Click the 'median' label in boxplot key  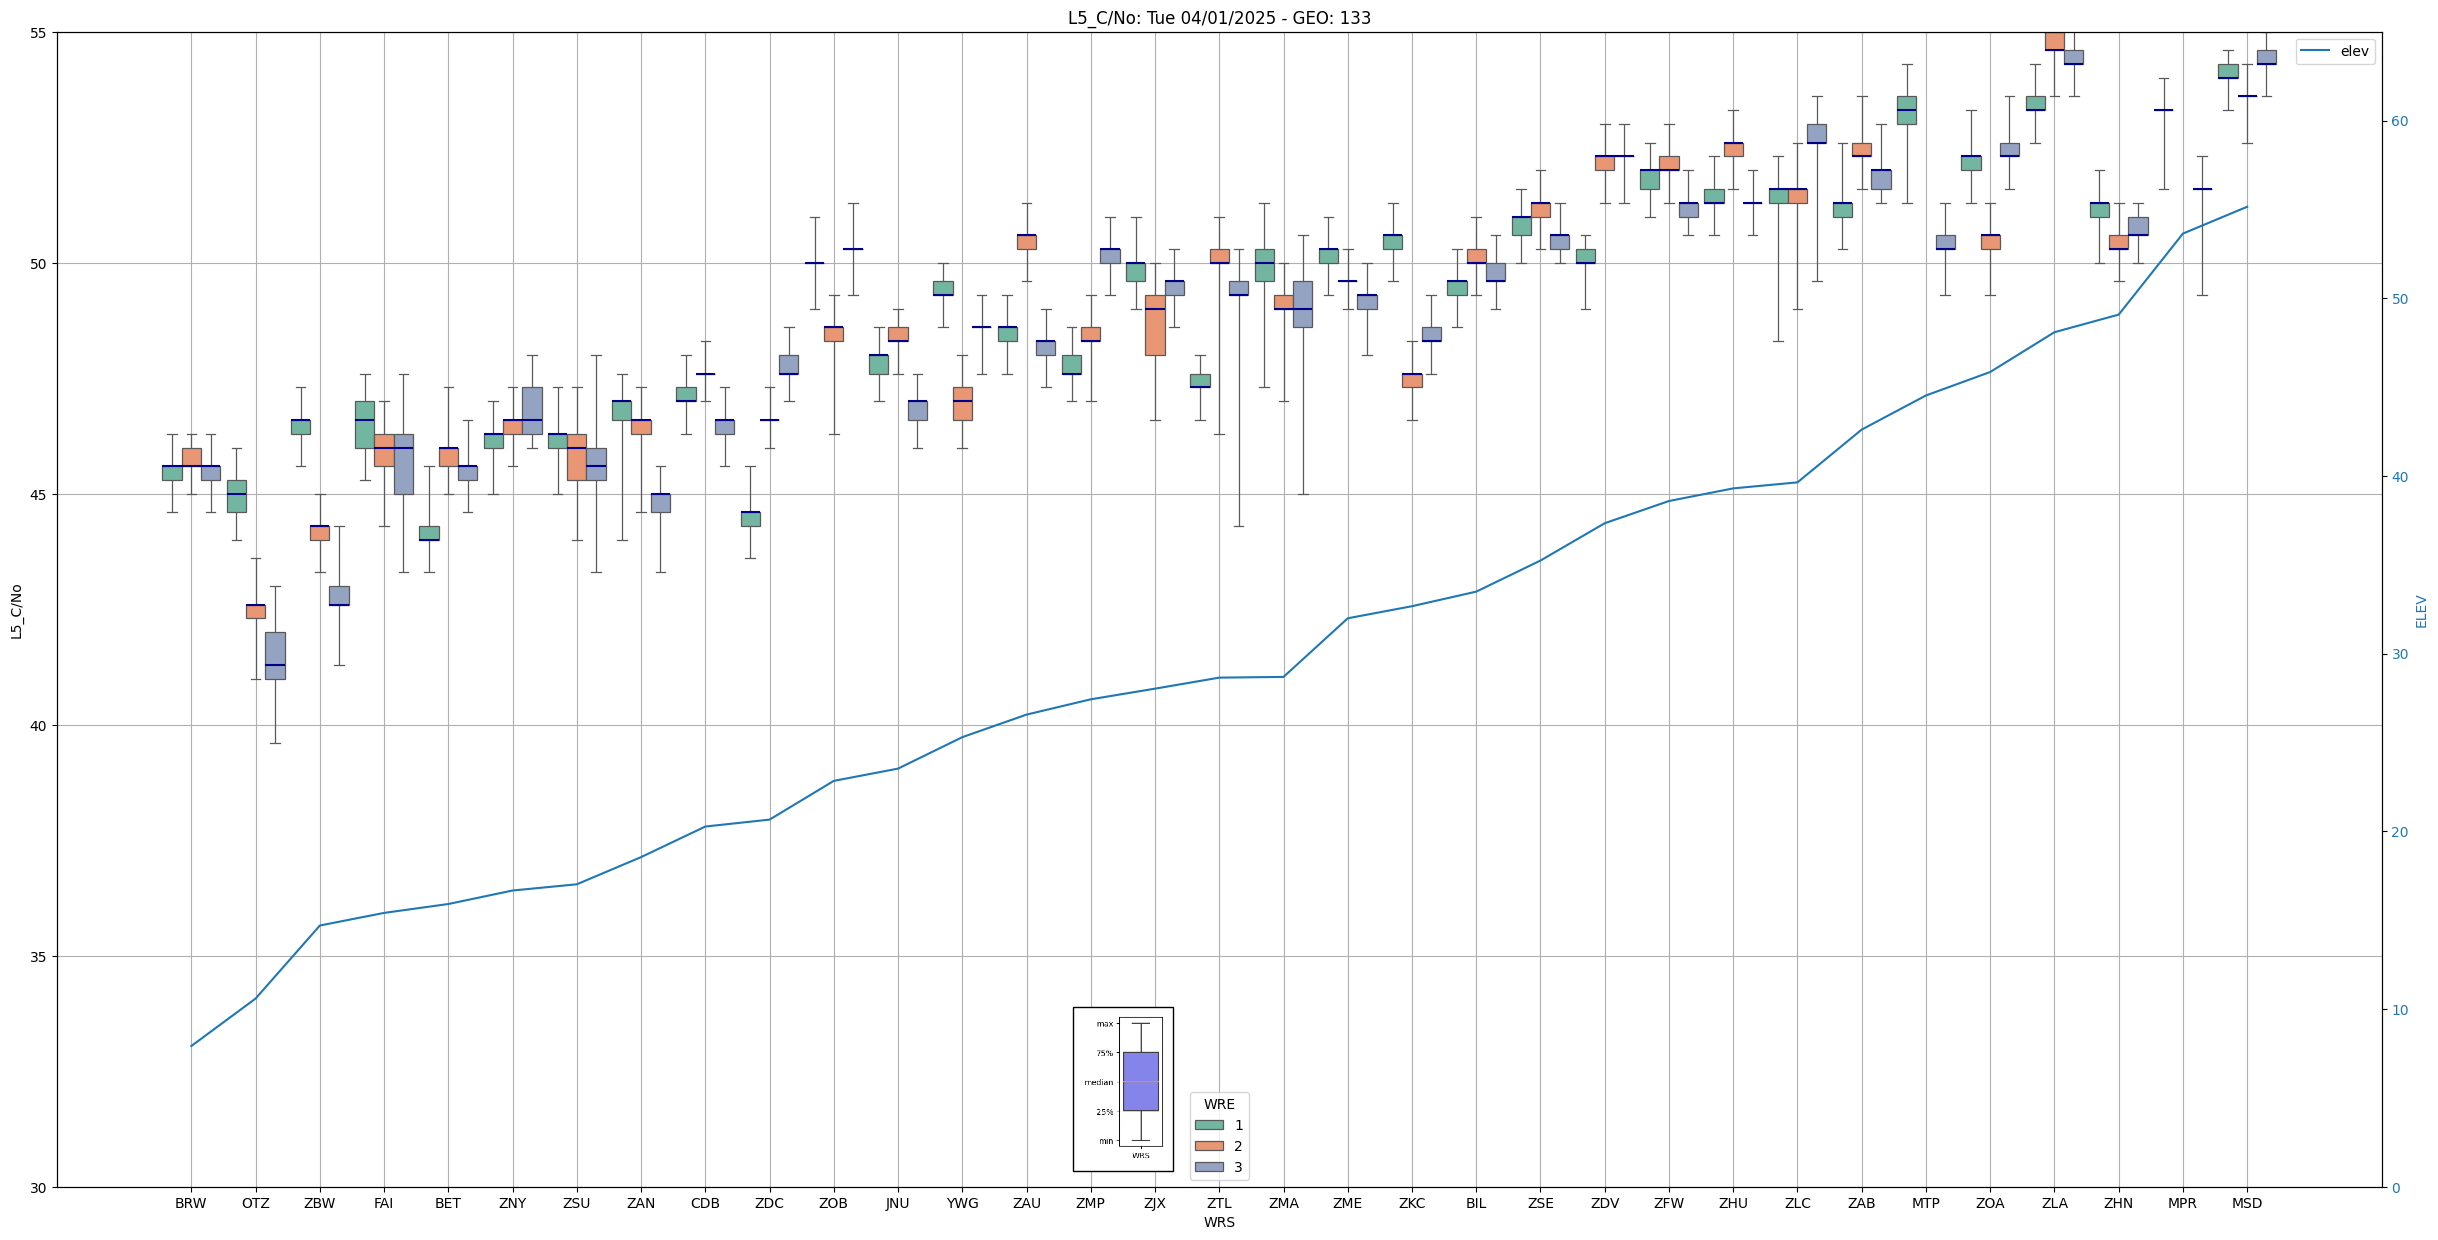pos(1098,1082)
